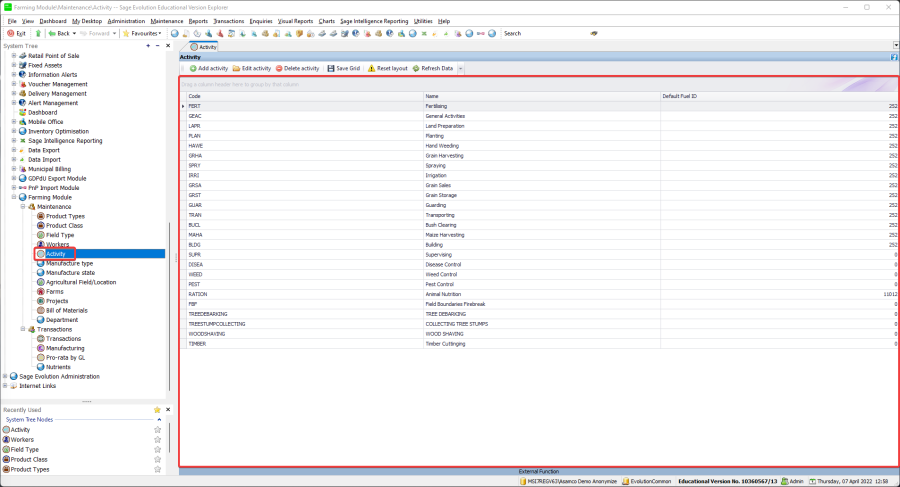The image size is (900, 487).
Task: Open Edit activity in toolbar
Action: [x=236, y=68]
